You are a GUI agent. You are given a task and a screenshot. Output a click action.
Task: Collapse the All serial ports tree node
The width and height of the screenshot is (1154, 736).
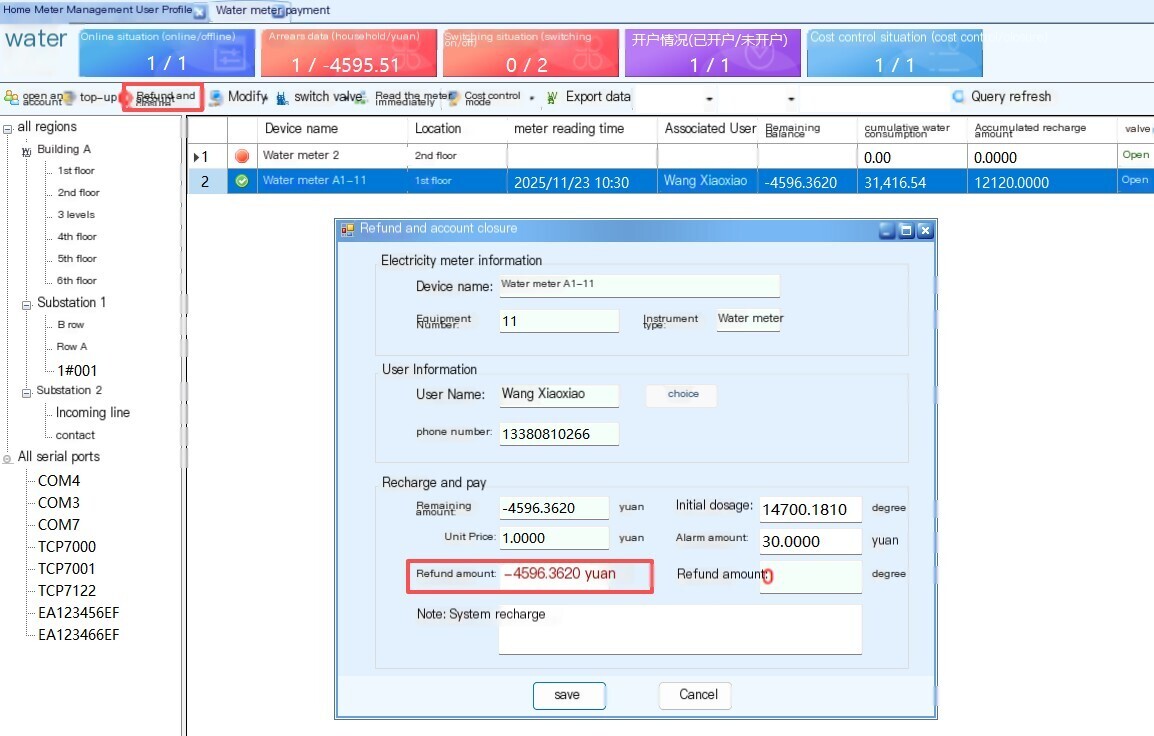click(7, 459)
